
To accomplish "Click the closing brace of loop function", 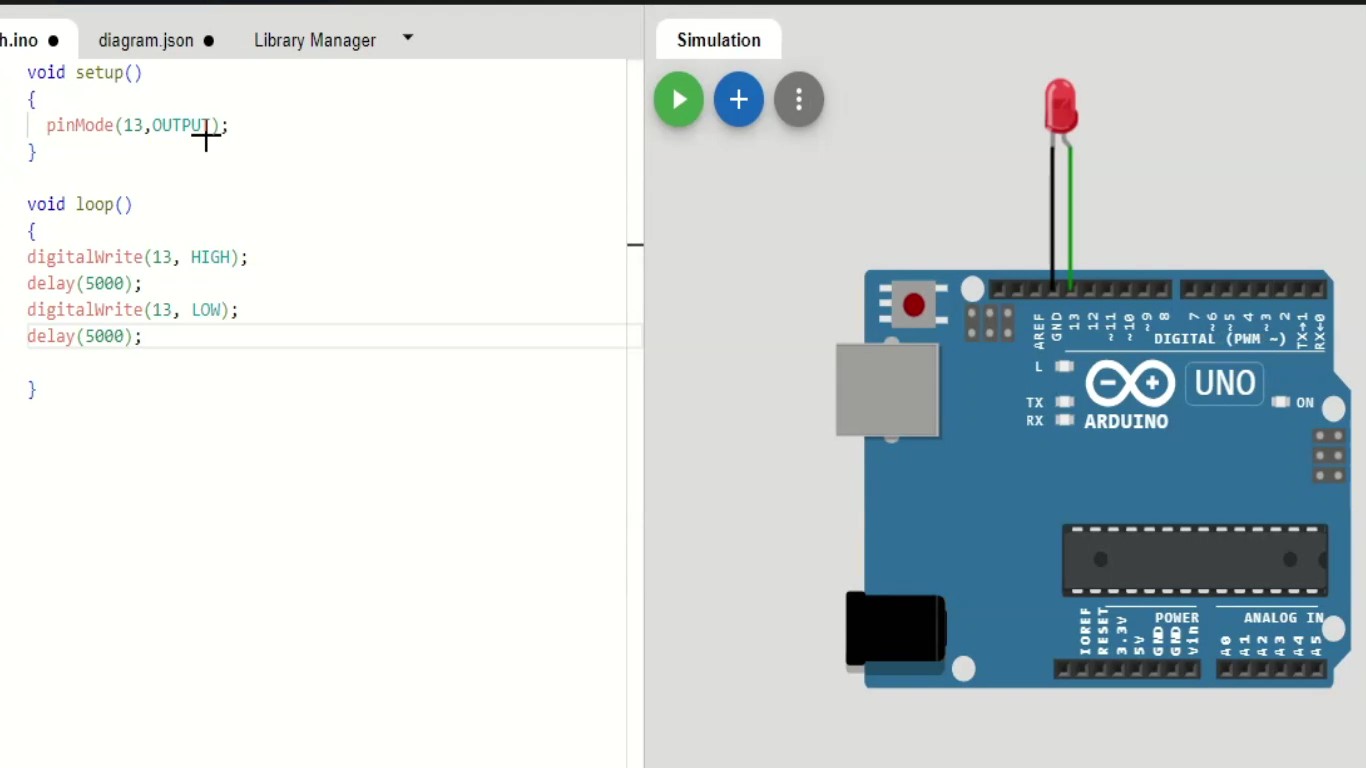I will pos(32,390).
